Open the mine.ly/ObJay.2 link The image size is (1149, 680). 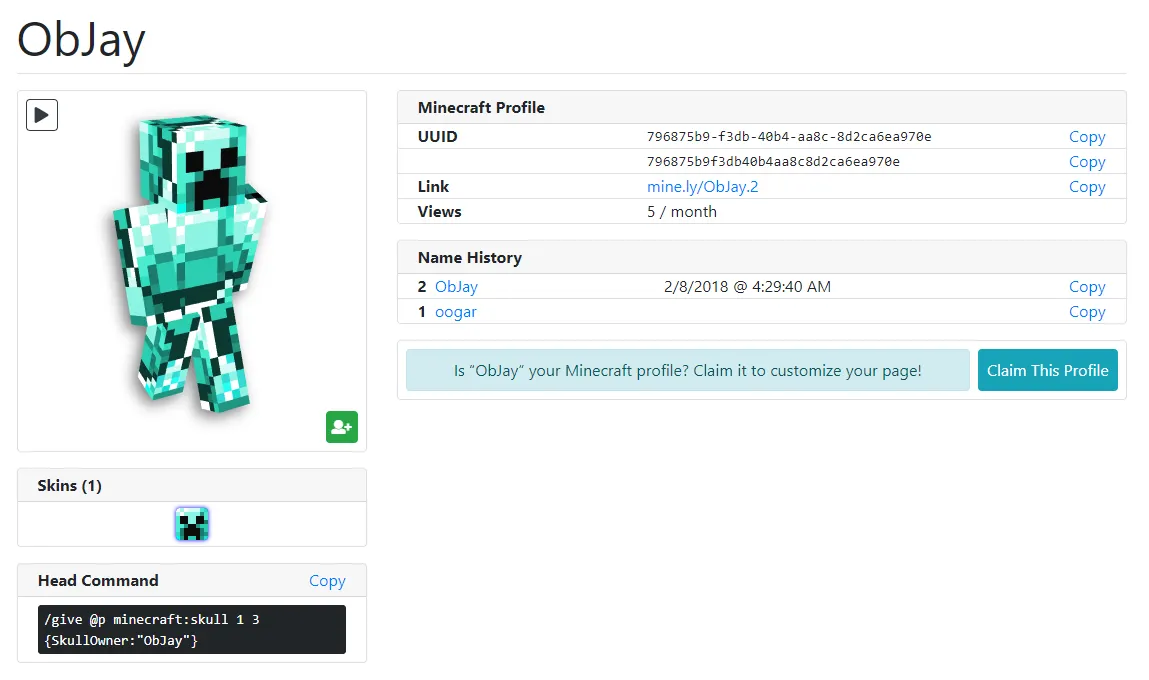click(x=702, y=187)
